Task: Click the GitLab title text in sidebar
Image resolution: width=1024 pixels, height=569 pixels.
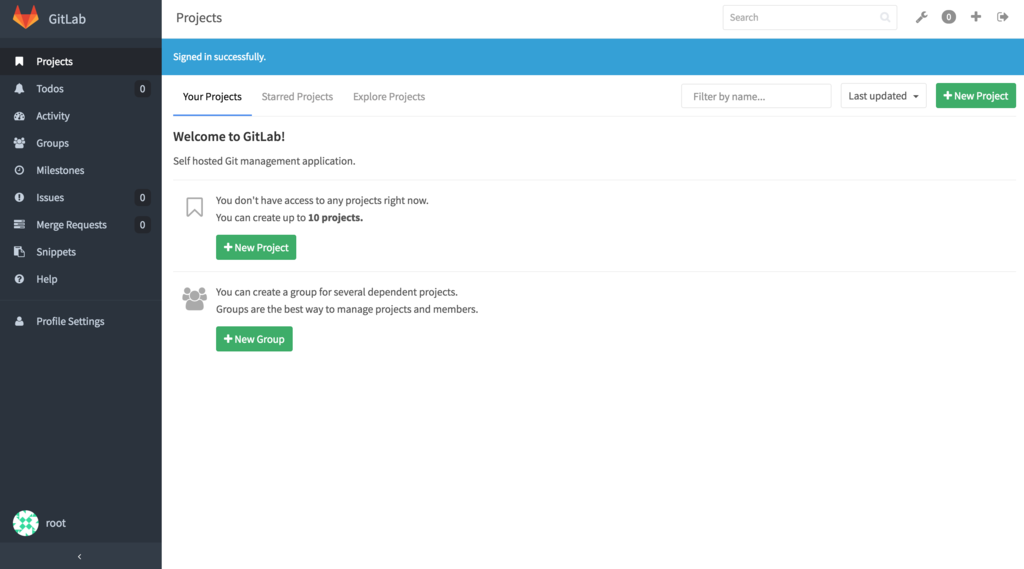Action: 67,19
